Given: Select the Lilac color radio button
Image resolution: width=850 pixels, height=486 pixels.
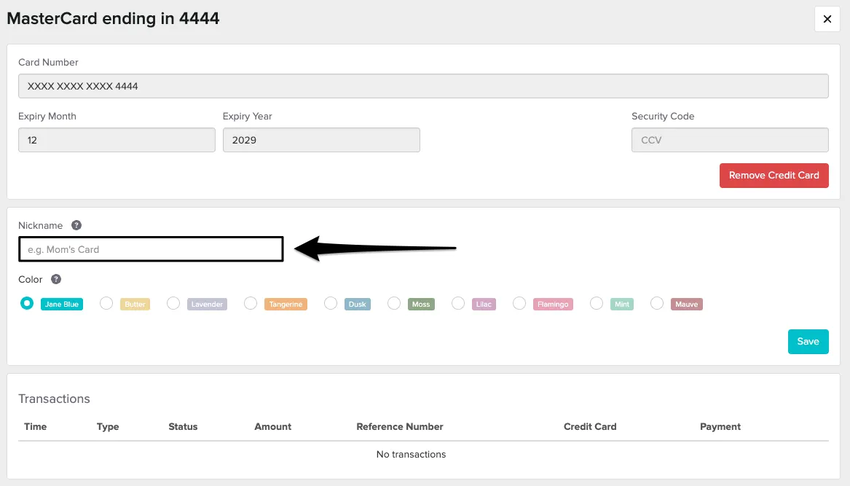Looking at the screenshot, I should pos(458,303).
